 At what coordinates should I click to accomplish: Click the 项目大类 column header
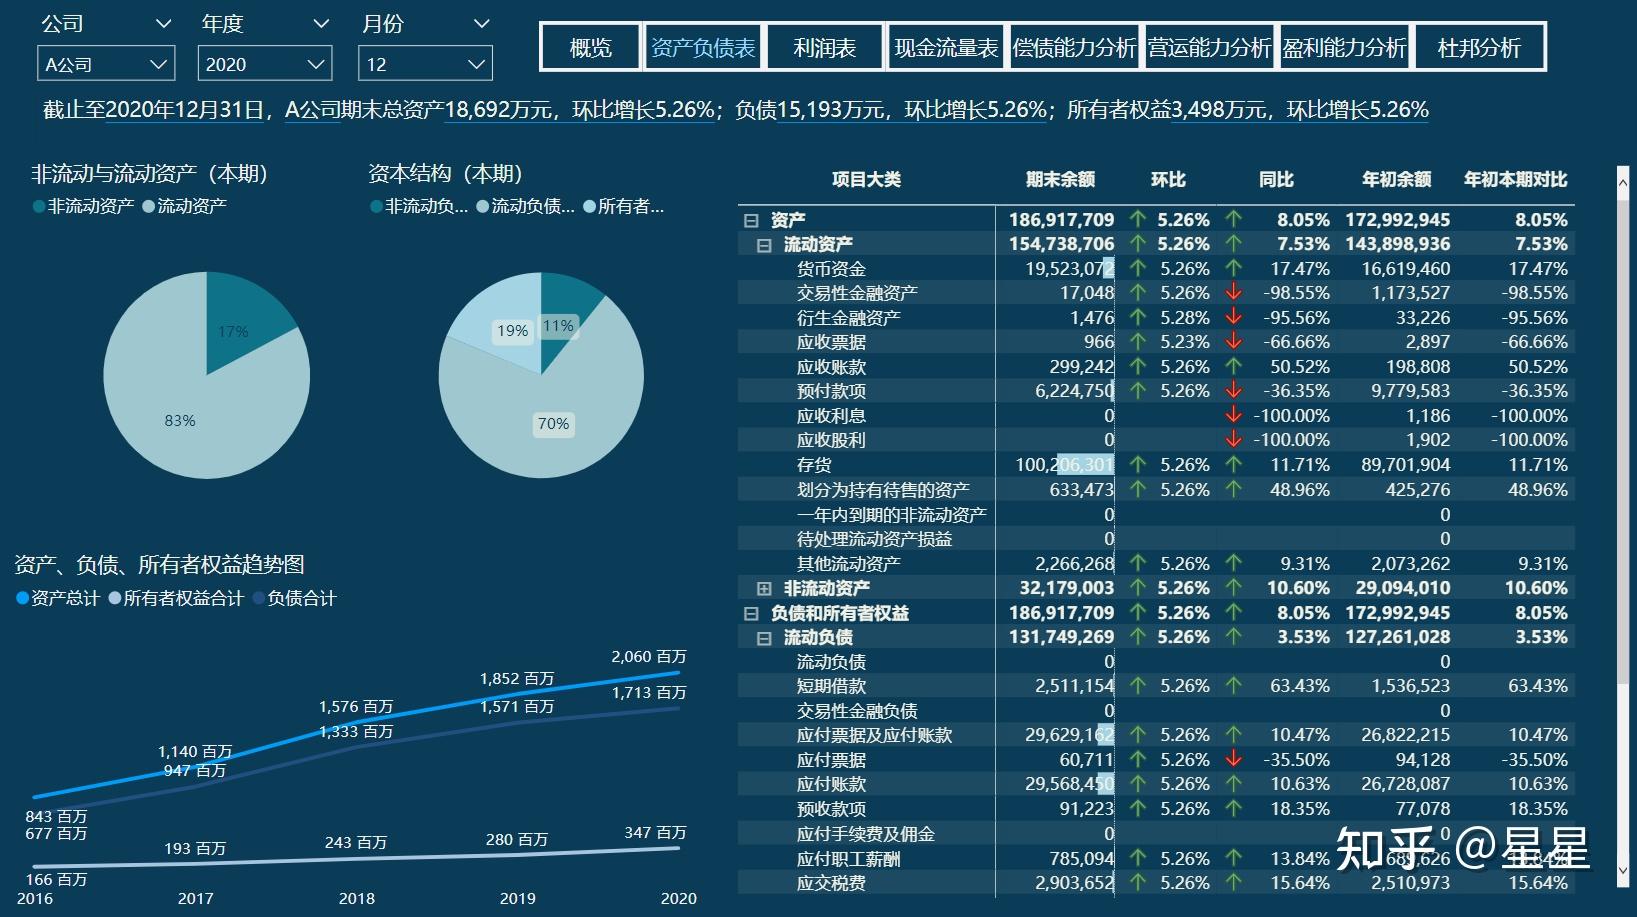866,180
